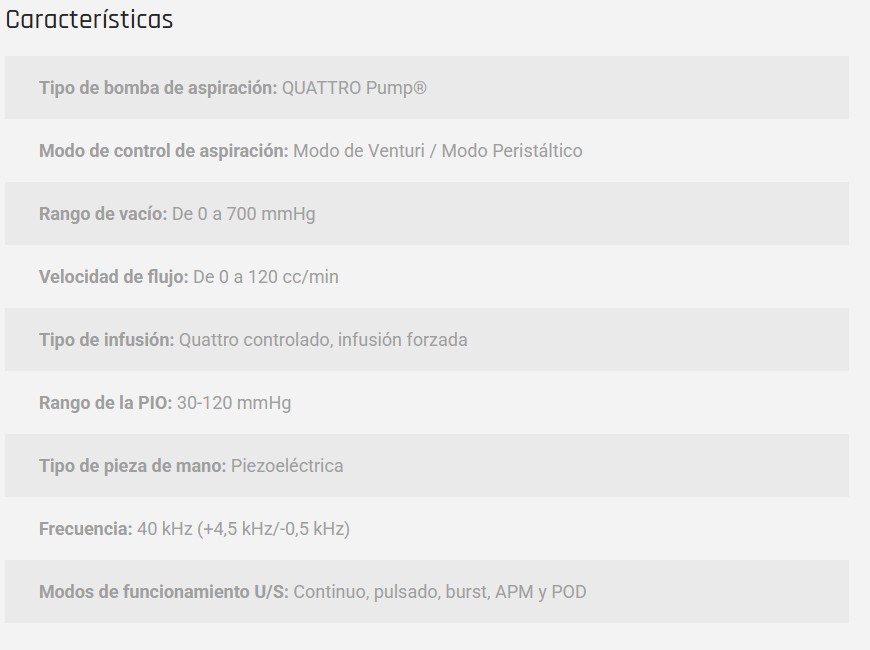Select the Tipo de bomba de aspiración row
Screen dimensions: 870x650
point(427,87)
